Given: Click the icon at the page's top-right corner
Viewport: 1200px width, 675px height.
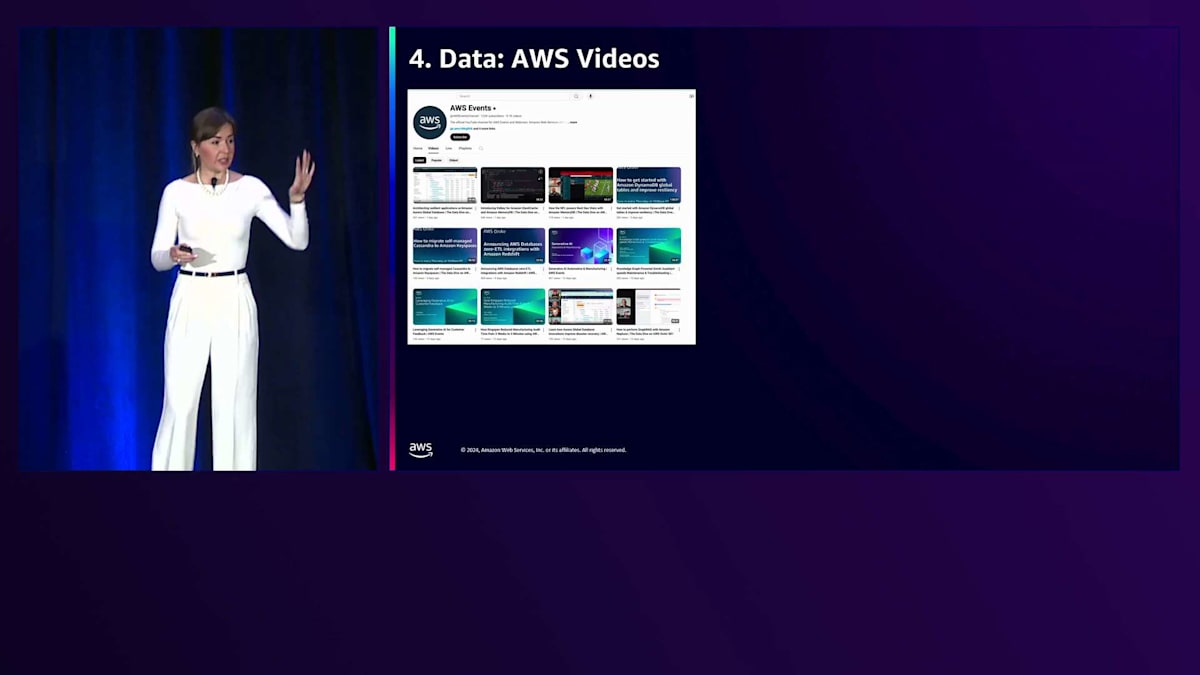Looking at the screenshot, I should click(691, 96).
